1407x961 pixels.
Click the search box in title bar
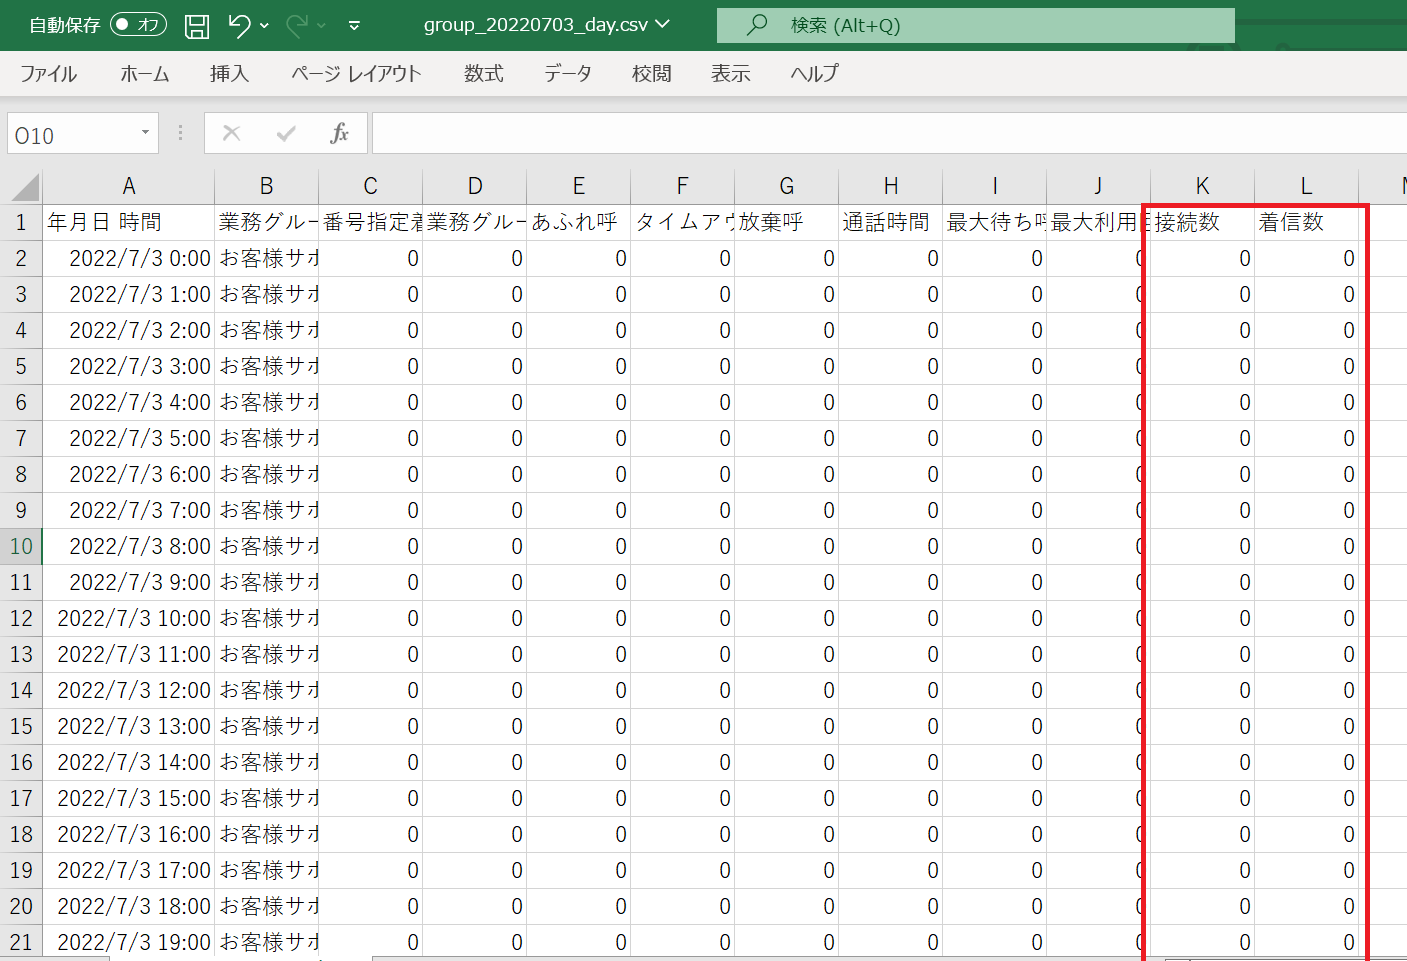tap(975, 25)
